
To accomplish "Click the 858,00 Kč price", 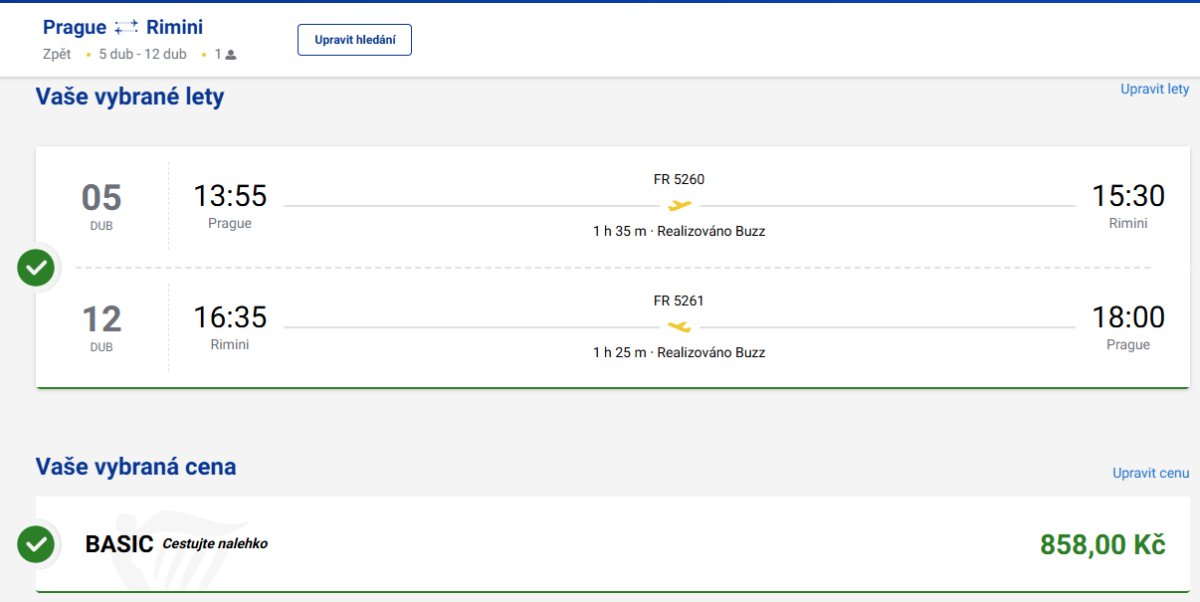I will point(1102,545).
